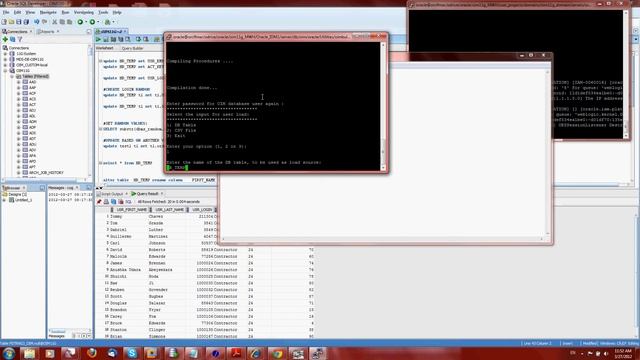Expand the OIM_CUSTOM-local connection node
The height and width of the screenshot is (360, 640).
[6, 65]
